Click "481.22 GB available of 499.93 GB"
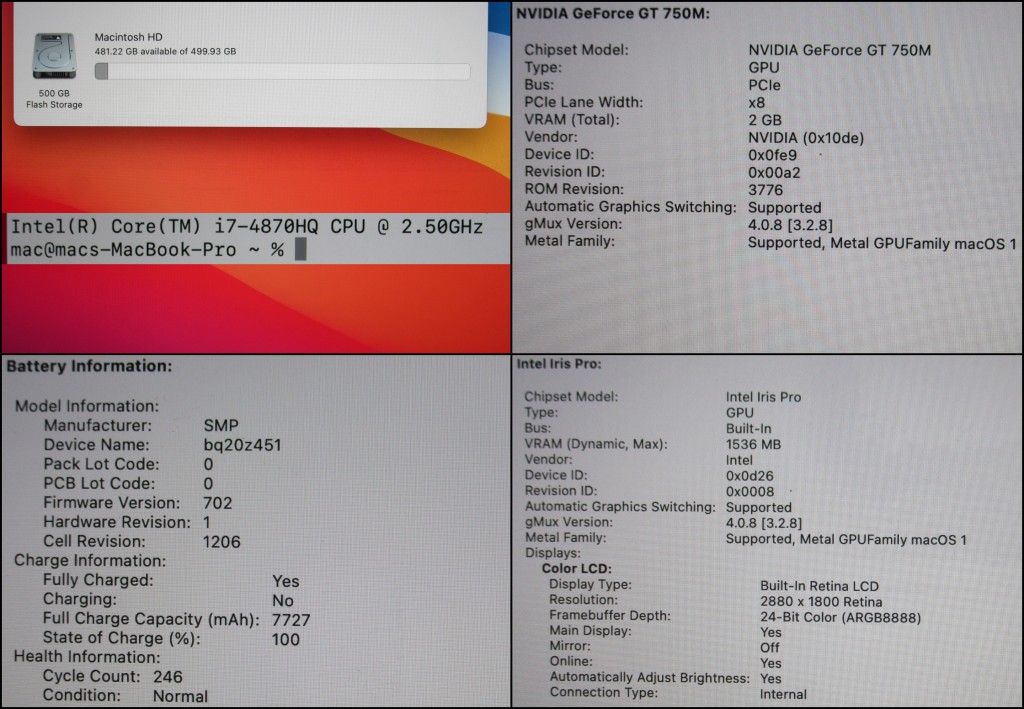This screenshot has height=709, width=1024. tap(165, 51)
